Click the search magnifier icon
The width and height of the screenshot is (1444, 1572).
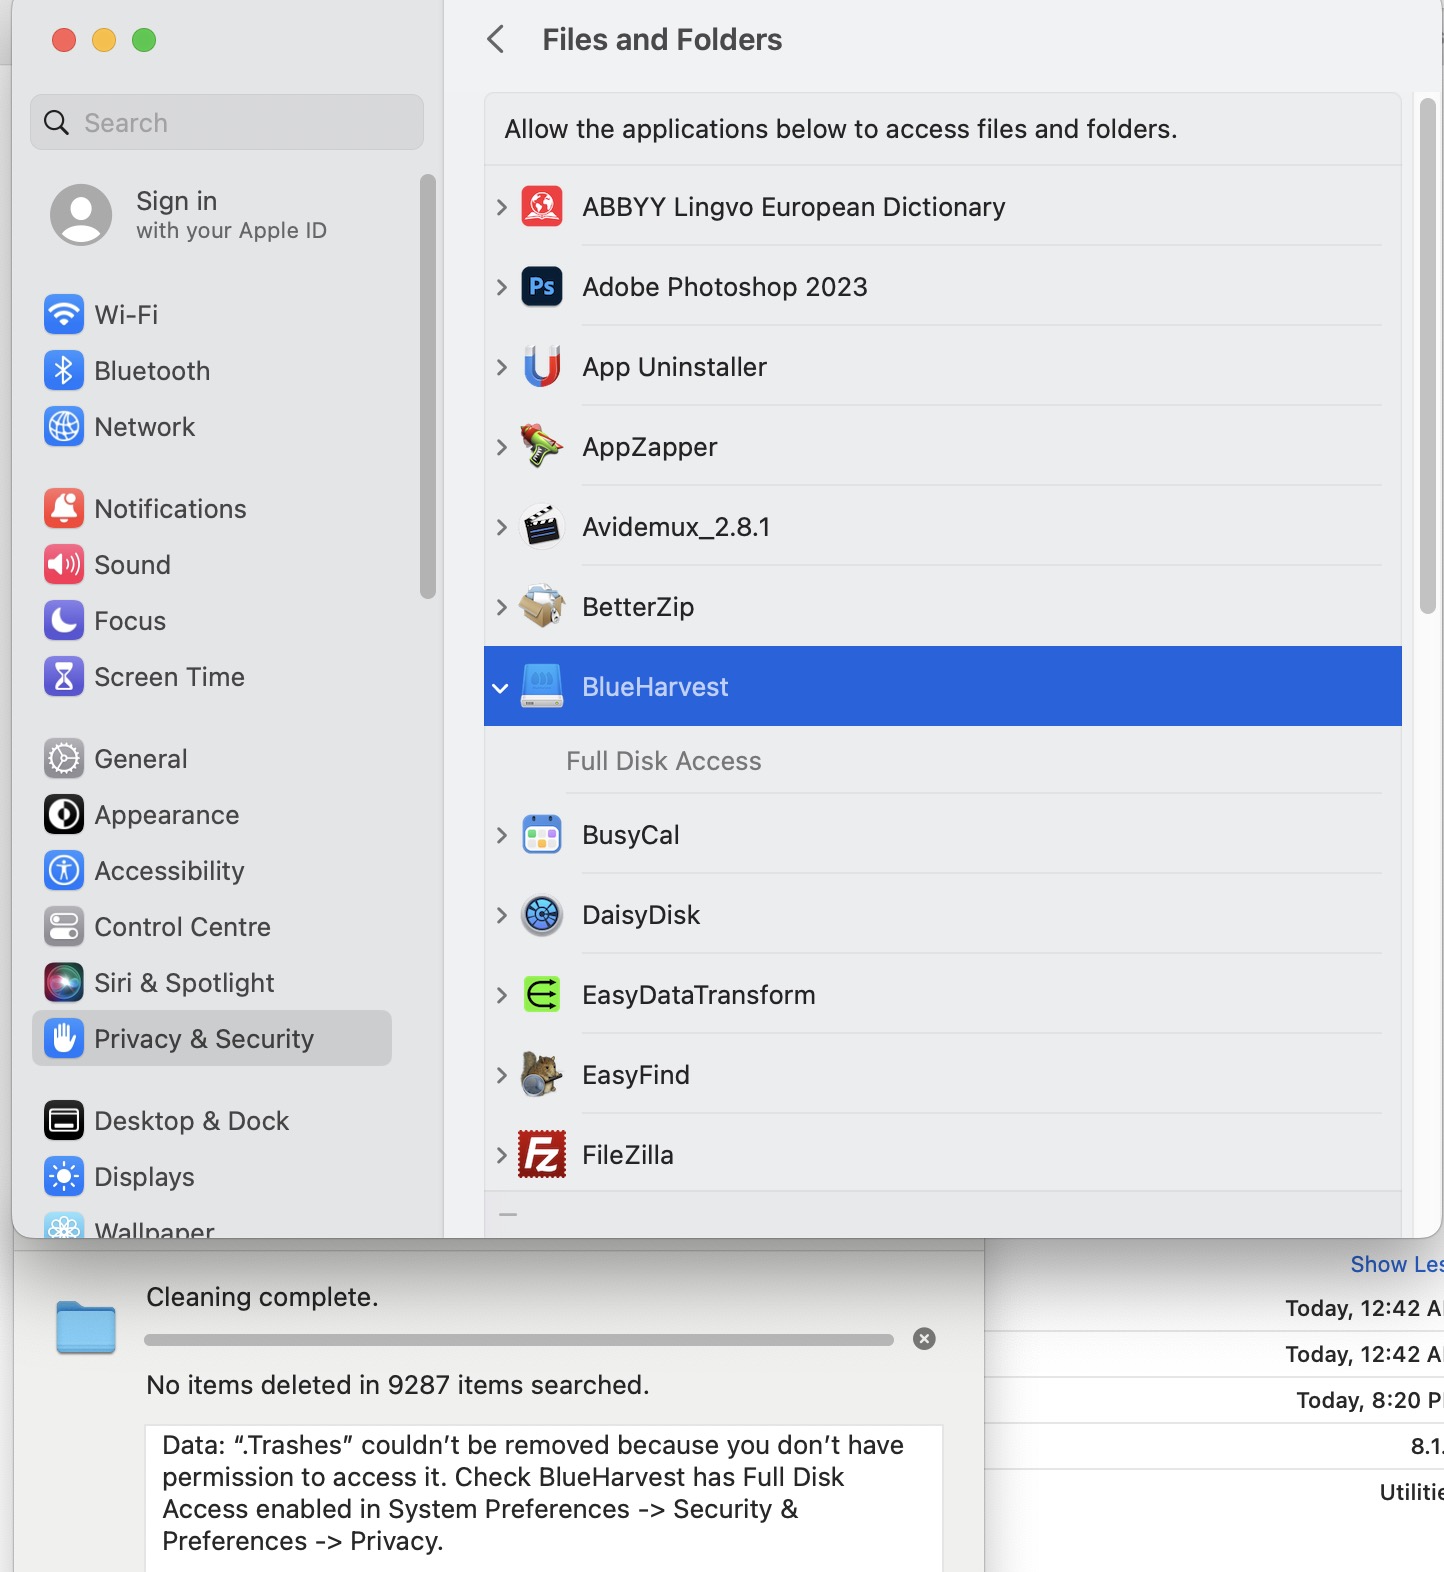point(57,122)
